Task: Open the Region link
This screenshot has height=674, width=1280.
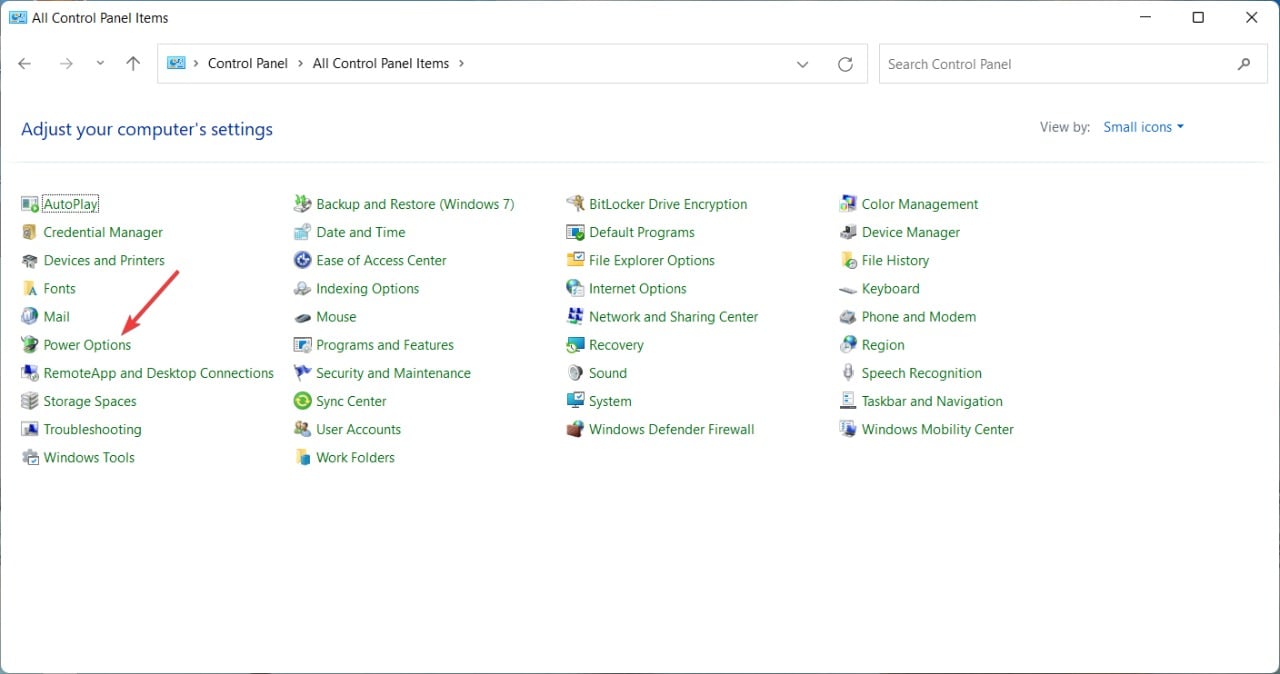Action: pos(883,345)
